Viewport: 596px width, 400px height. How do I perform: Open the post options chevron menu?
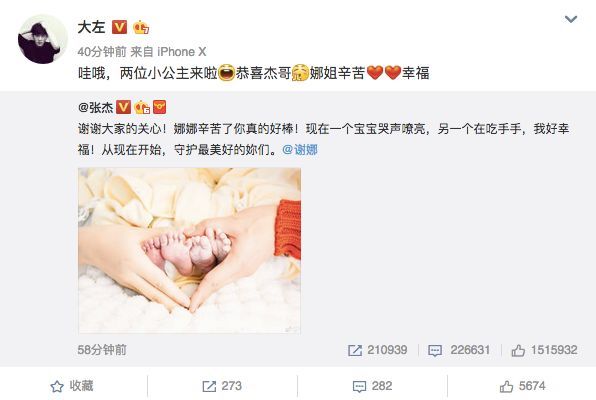click(x=571, y=19)
